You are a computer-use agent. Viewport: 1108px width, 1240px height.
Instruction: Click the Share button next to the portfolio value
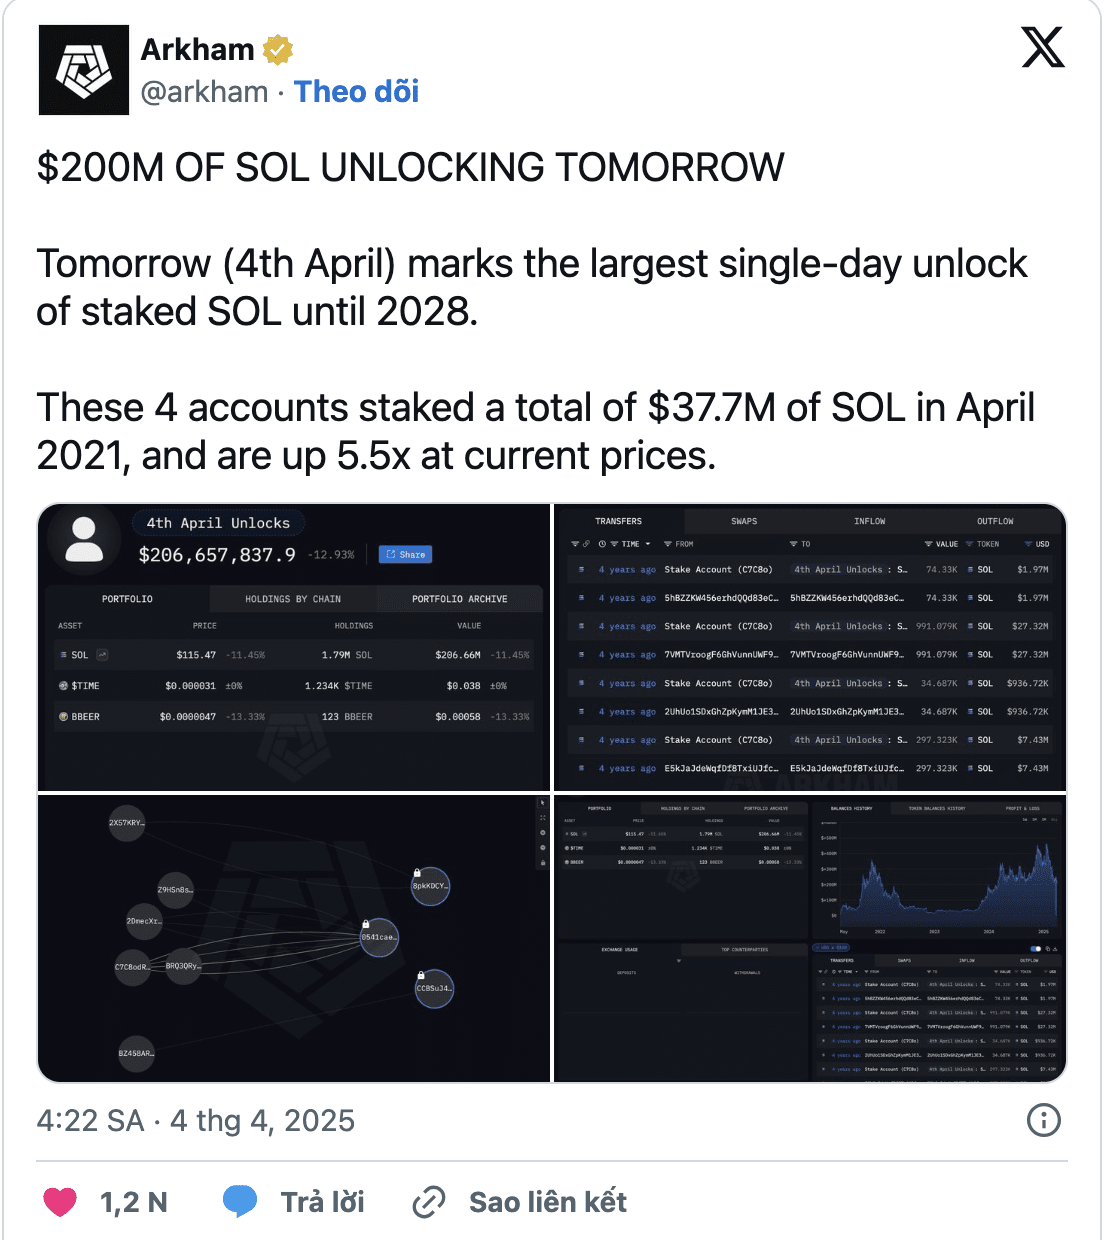(405, 554)
